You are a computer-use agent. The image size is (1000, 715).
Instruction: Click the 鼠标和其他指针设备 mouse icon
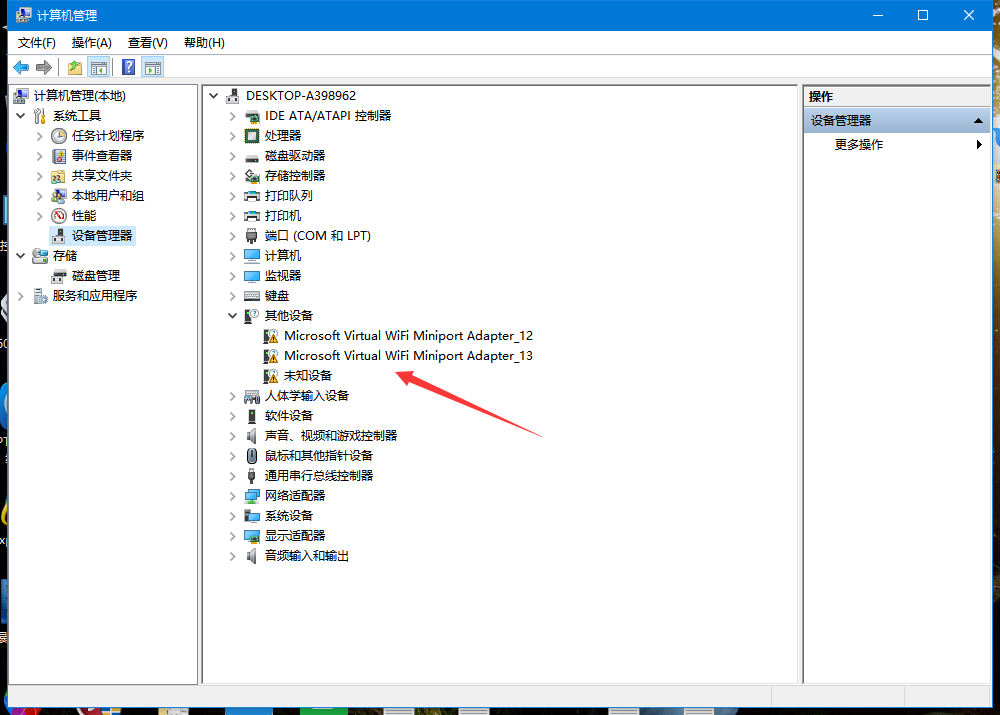253,456
